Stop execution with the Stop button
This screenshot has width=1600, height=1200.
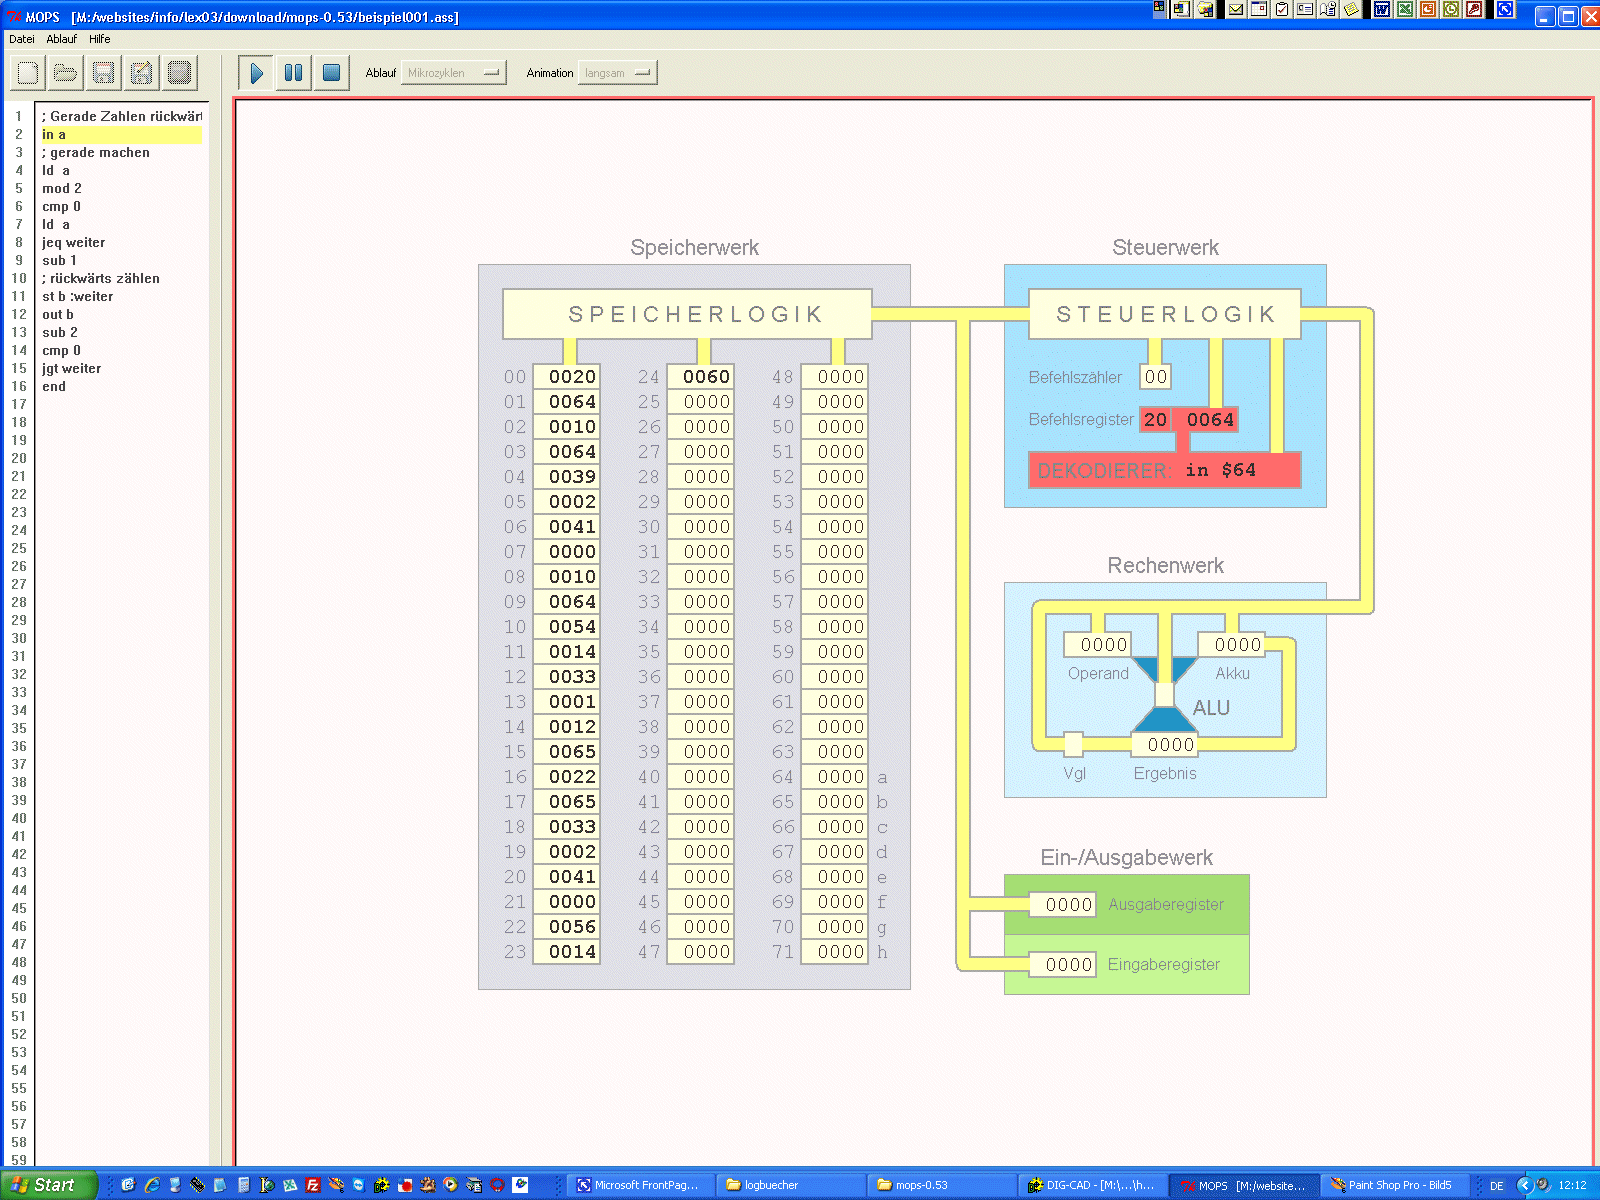[x=331, y=73]
